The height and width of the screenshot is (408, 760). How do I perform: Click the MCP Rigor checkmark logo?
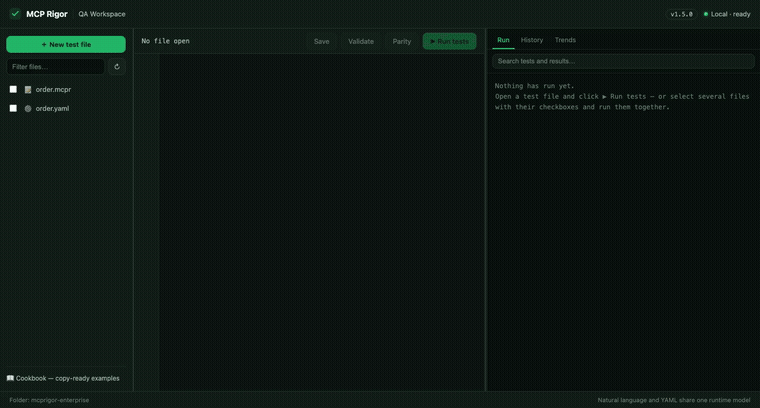point(15,14)
